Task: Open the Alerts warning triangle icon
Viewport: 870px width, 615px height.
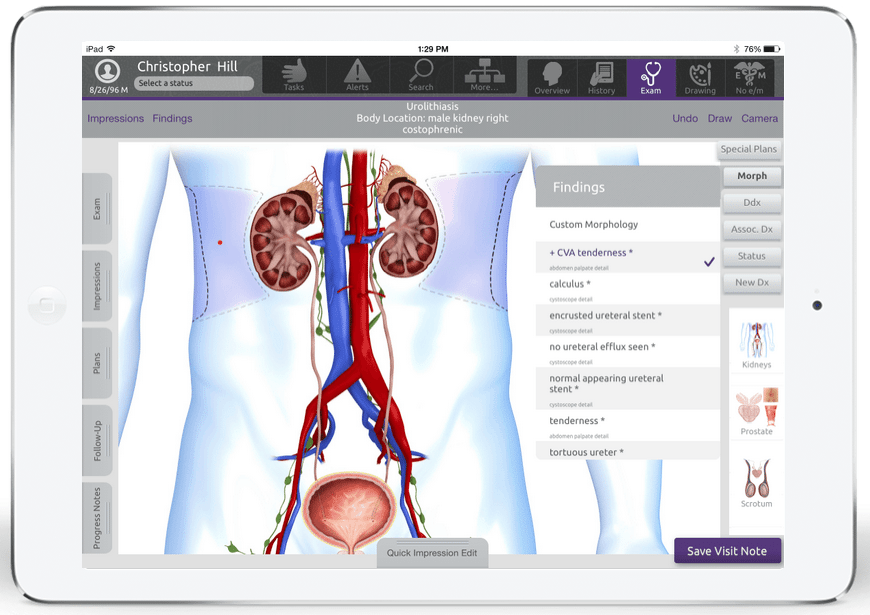Action: point(357,75)
